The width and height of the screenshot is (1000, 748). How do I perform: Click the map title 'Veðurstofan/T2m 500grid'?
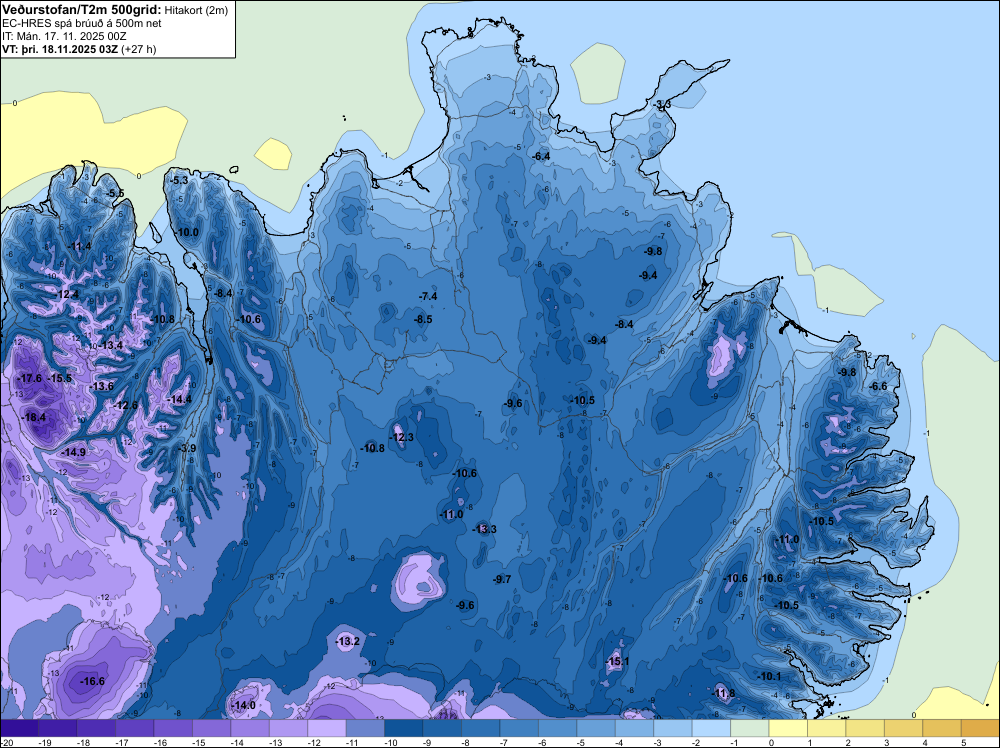(80, 9)
